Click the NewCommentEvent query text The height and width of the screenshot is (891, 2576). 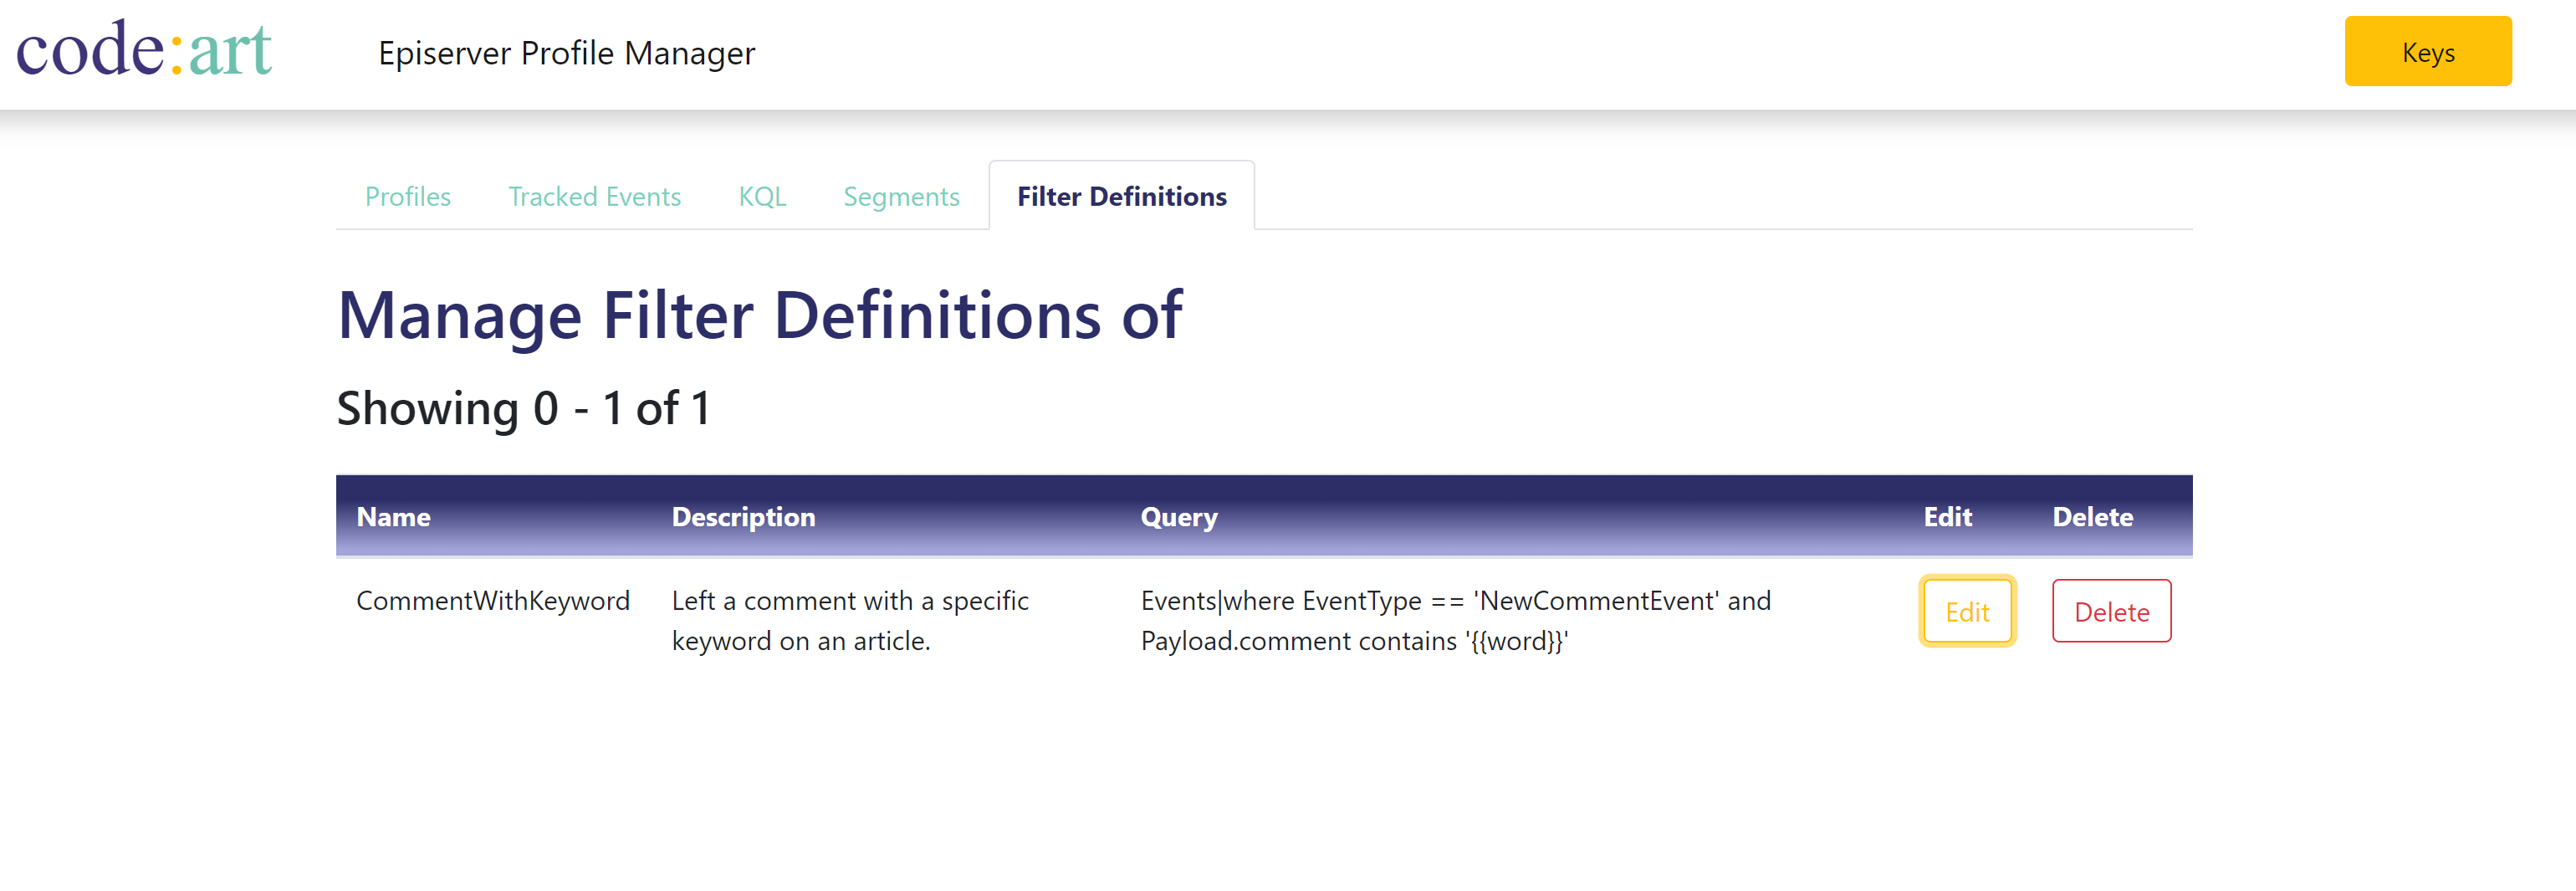tap(1455, 620)
